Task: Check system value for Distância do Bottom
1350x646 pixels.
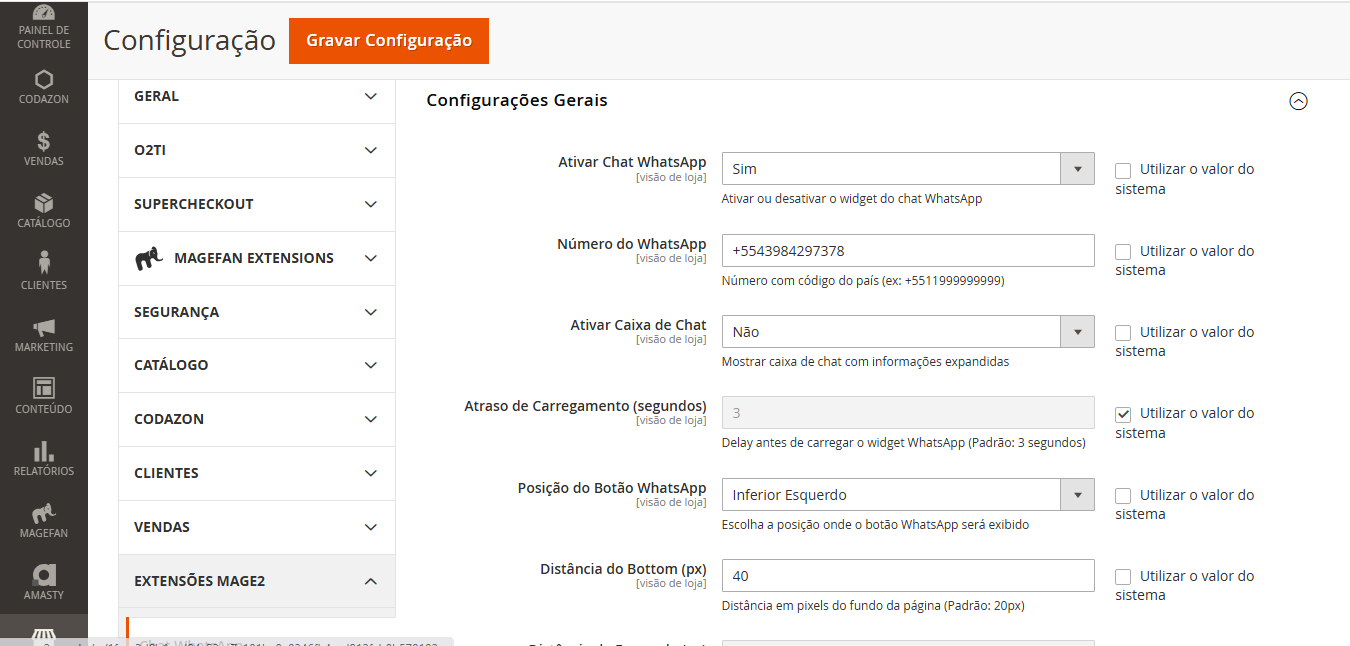Action: coord(1123,577)
